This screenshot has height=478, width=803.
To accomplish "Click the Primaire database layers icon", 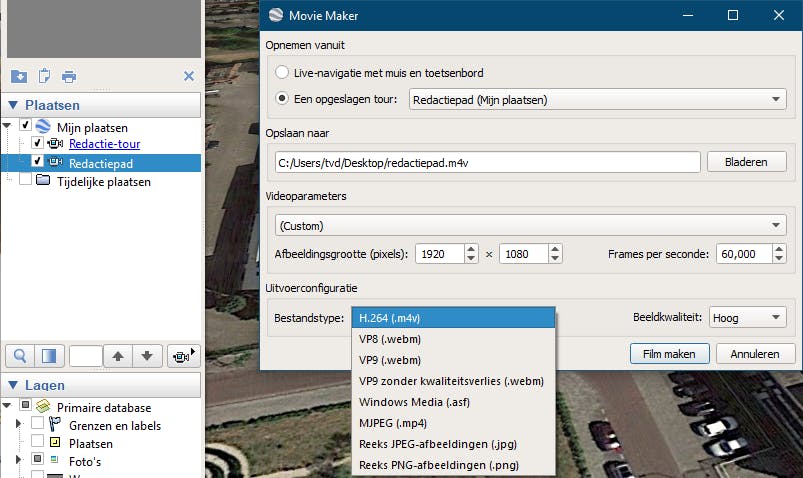I will click(x=43, y=406).
